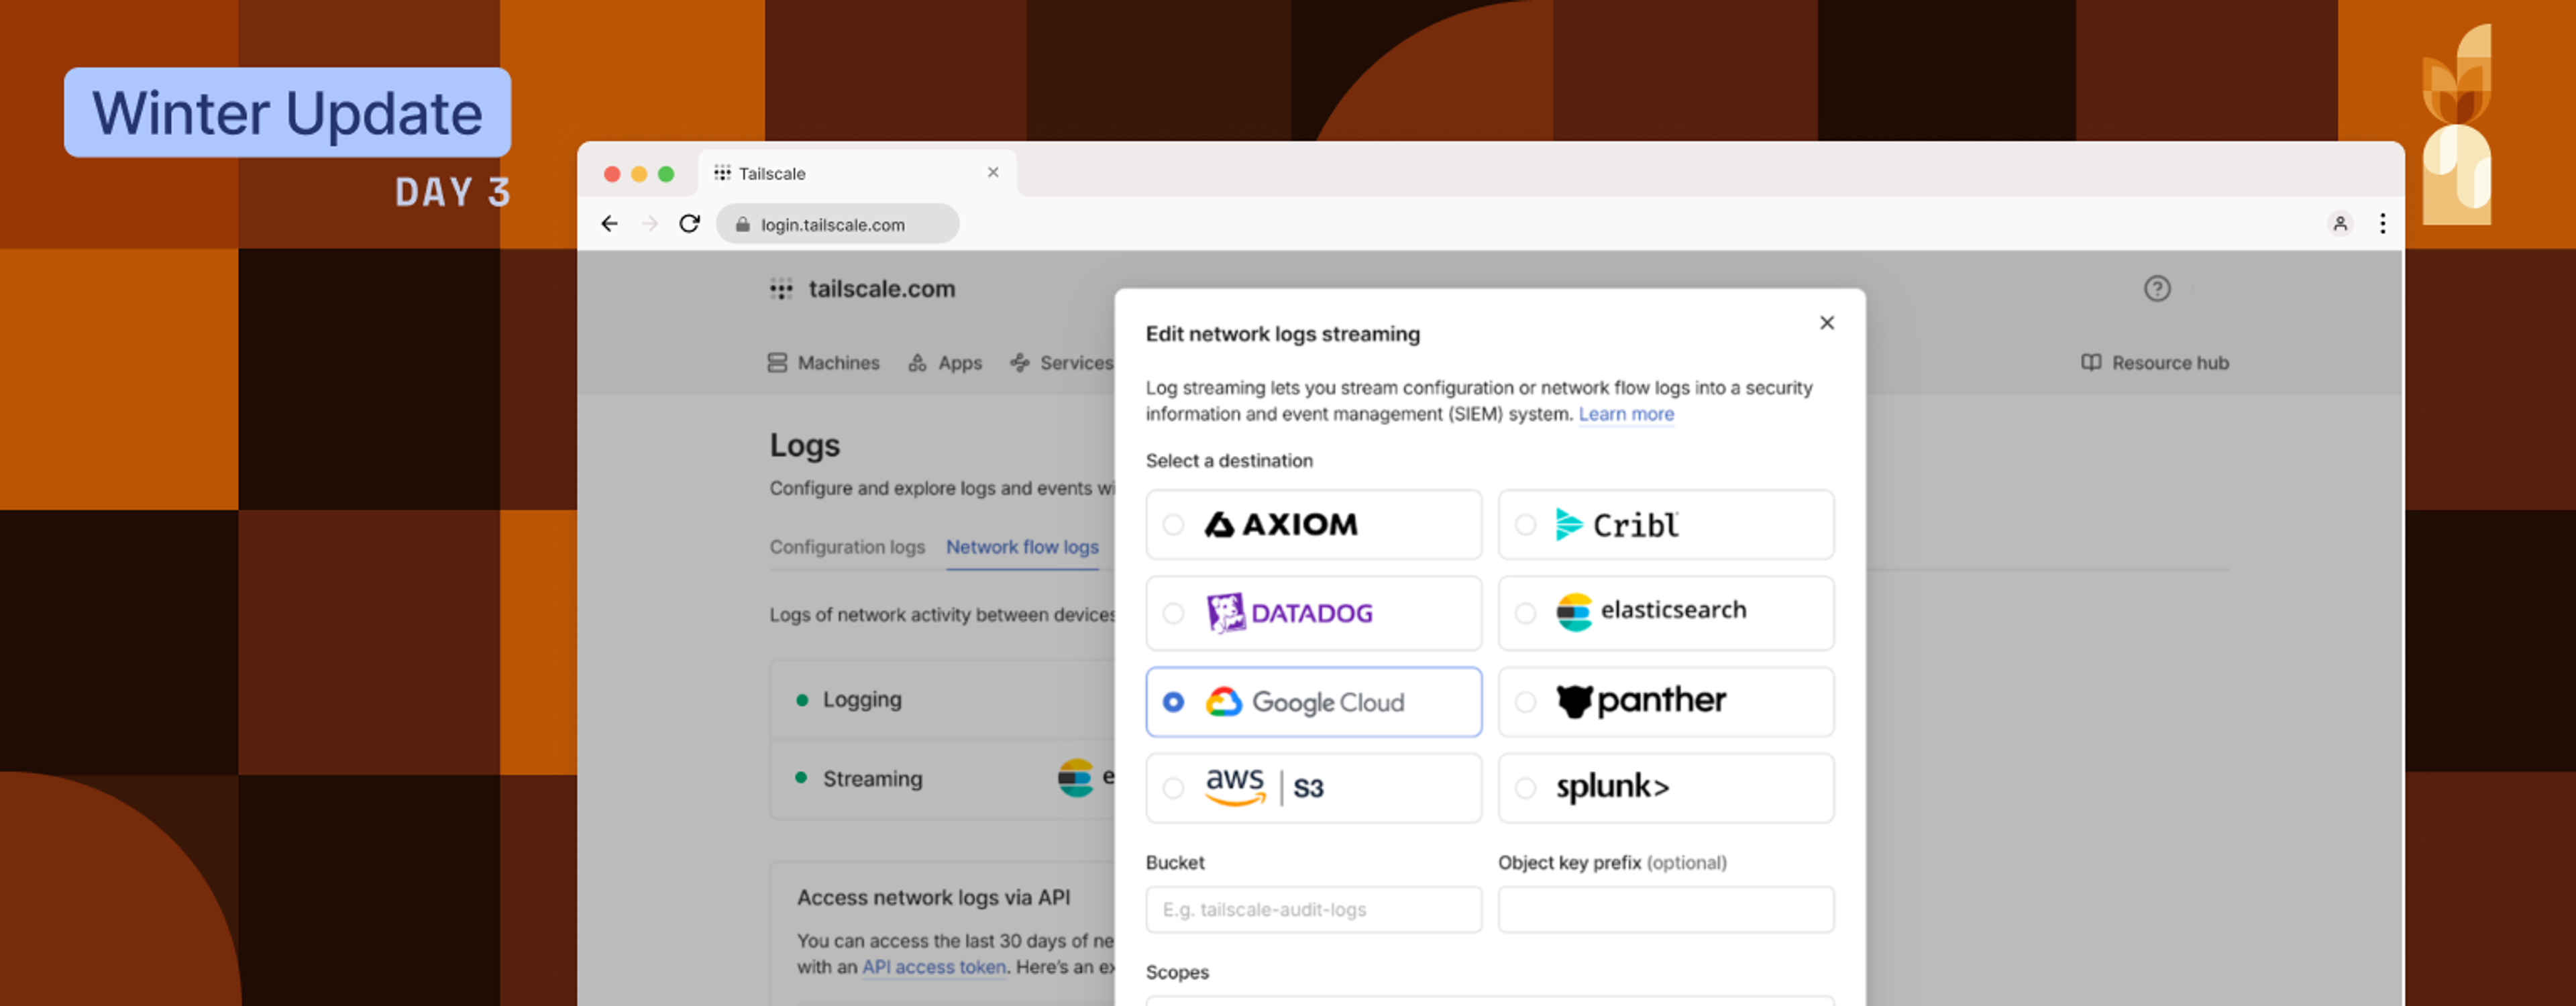The width and height of the screenshot is (2576, 1006).
Task: Click the macOS yellow minimize button
Action: (x=639, y=174)
